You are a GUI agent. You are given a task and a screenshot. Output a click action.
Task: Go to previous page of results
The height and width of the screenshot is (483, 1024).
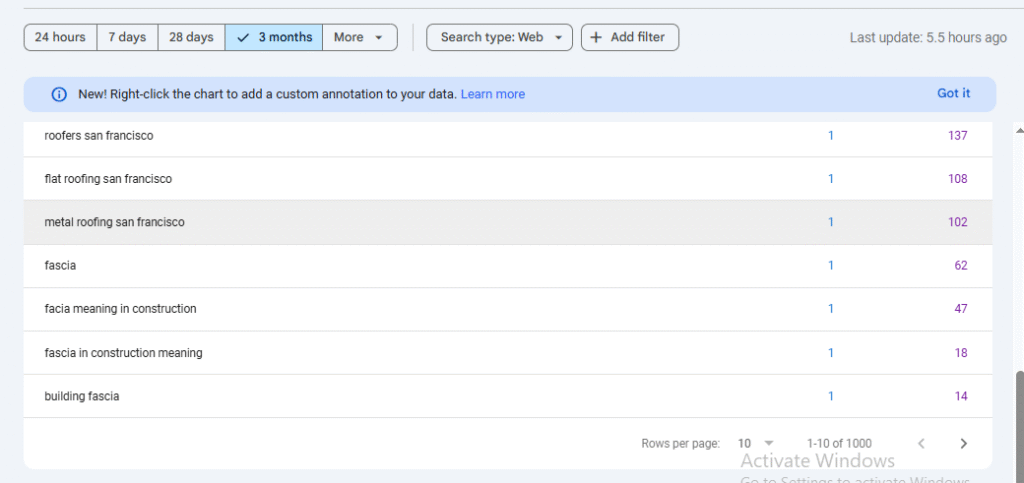tap(921, 443)
